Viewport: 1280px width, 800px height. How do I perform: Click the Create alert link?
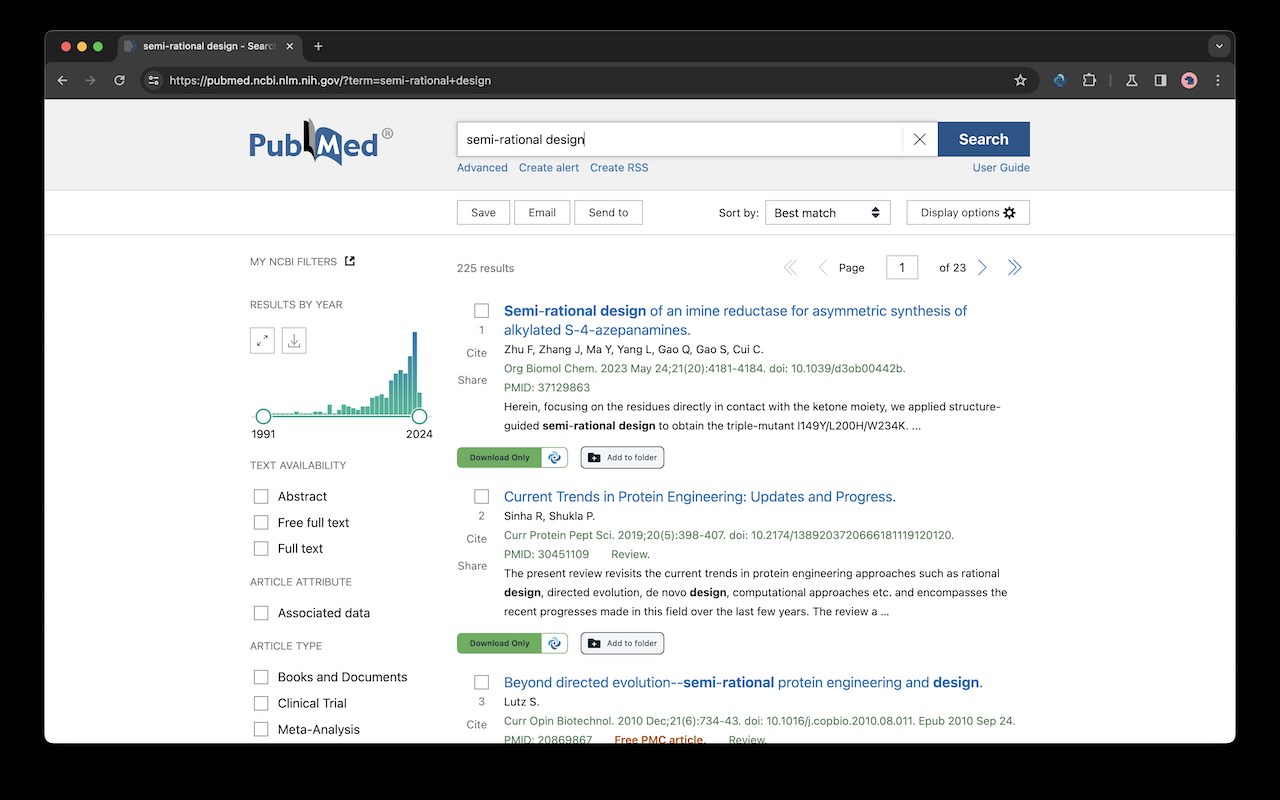tap(549, 168)
